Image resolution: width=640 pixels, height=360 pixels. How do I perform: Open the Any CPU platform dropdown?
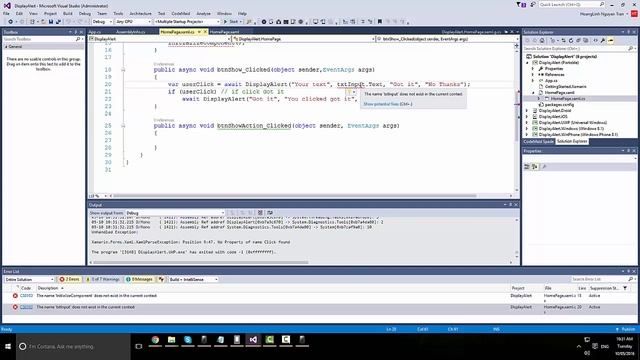(133, 22)
